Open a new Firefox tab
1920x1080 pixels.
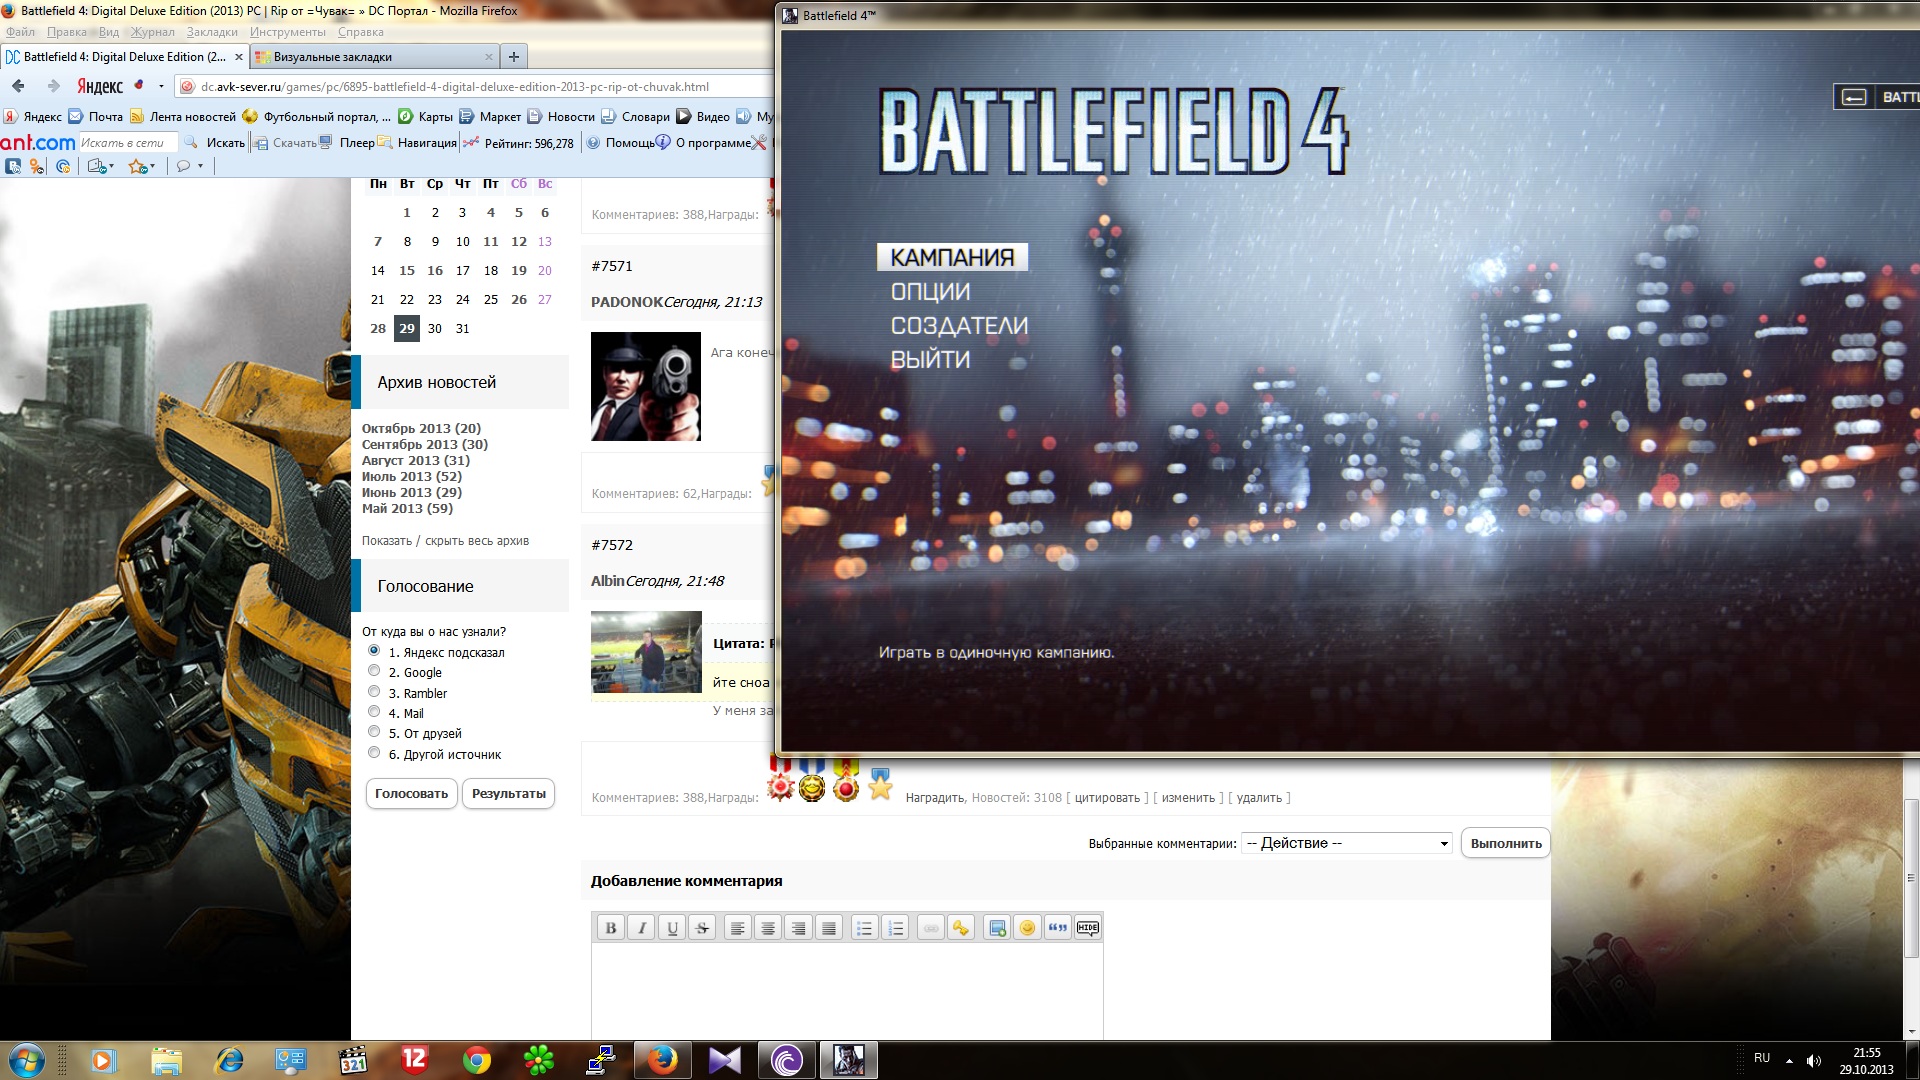coord(514,57)
